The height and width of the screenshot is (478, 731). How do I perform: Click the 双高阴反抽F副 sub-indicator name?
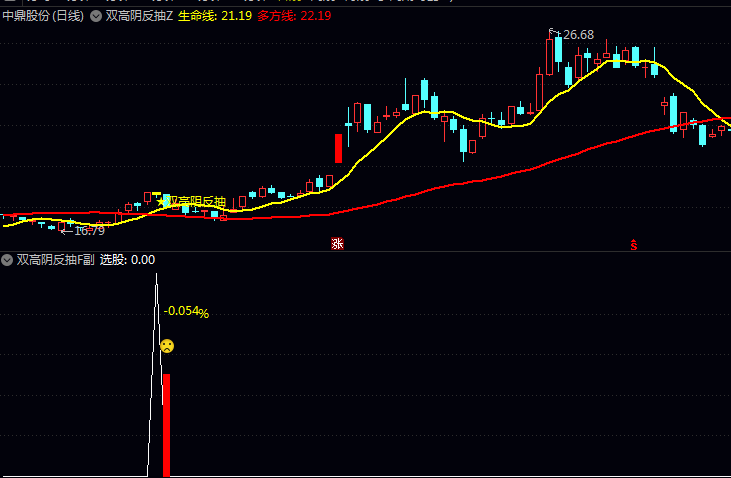(55, 260)
